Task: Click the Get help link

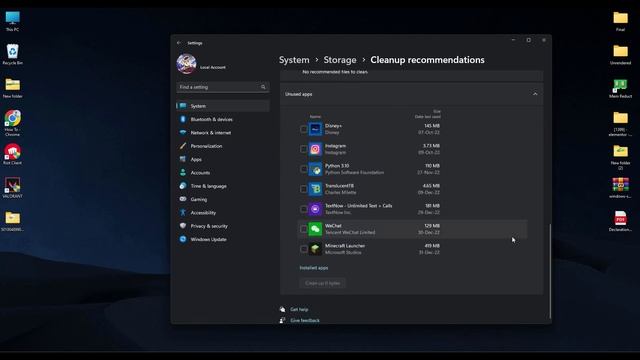Action: click(x=299, y=309)
